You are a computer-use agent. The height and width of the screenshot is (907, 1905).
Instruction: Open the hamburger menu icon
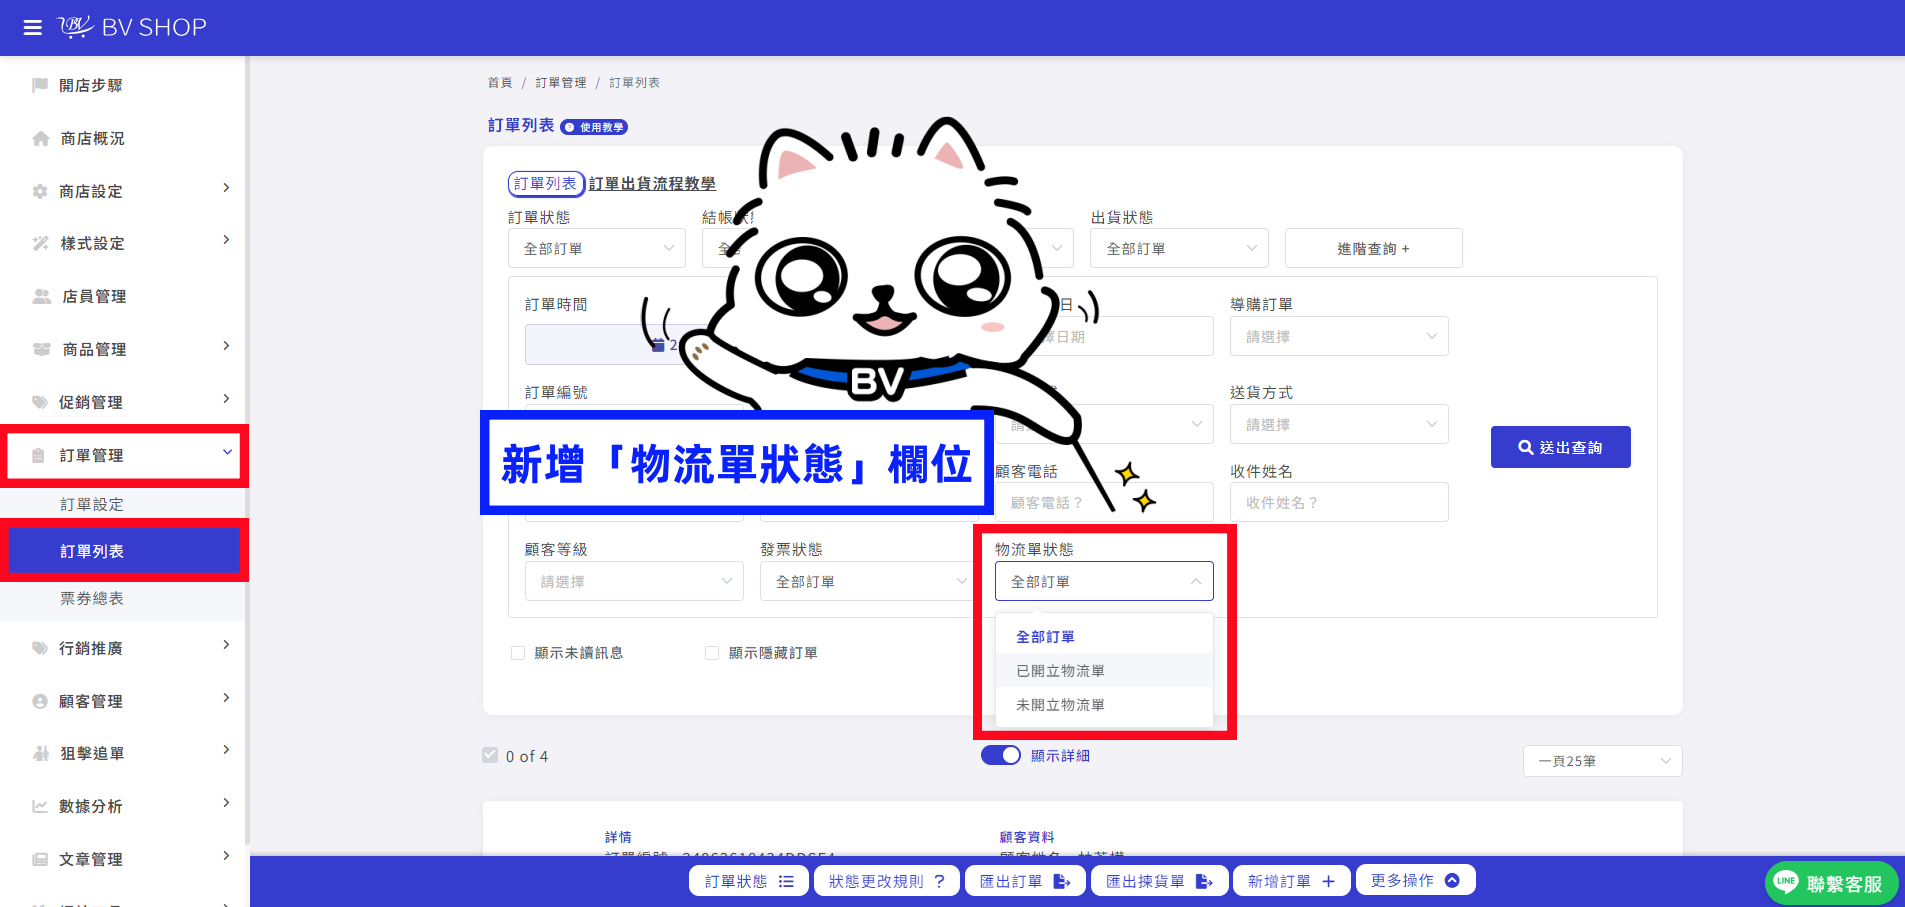33,28
